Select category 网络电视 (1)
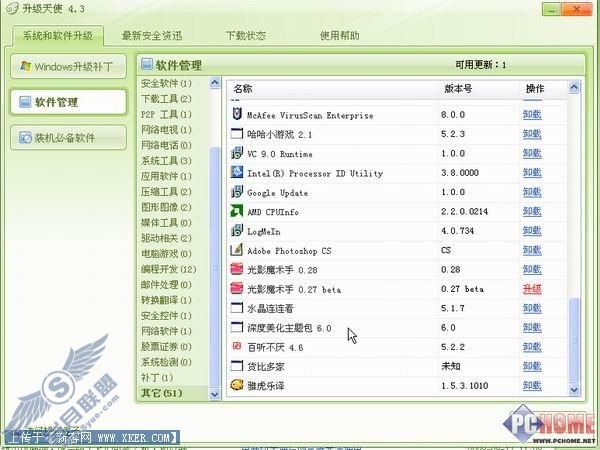The width and height of the screenshot is (600, 450). [x=166, y=130]
